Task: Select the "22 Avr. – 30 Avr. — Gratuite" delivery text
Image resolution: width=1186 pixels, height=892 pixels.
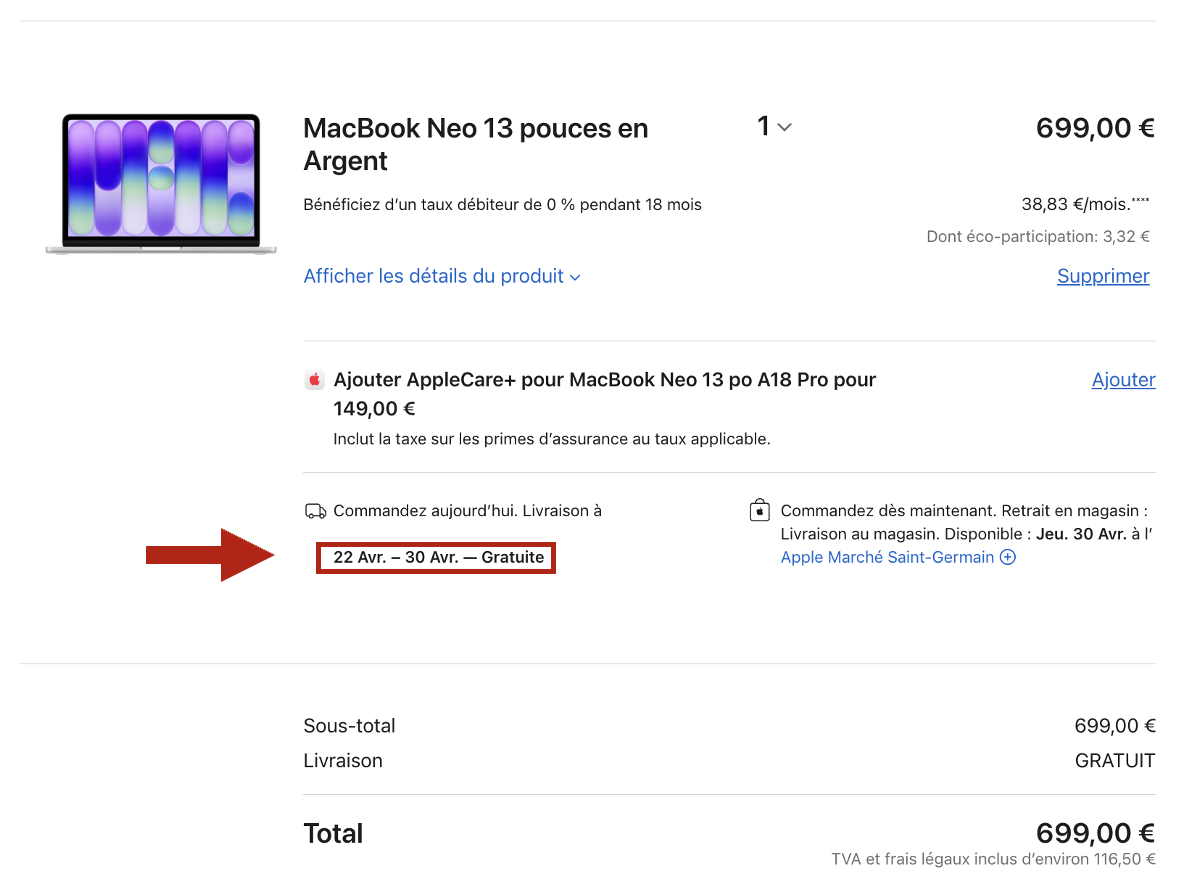Action: [x=438, y=558]
